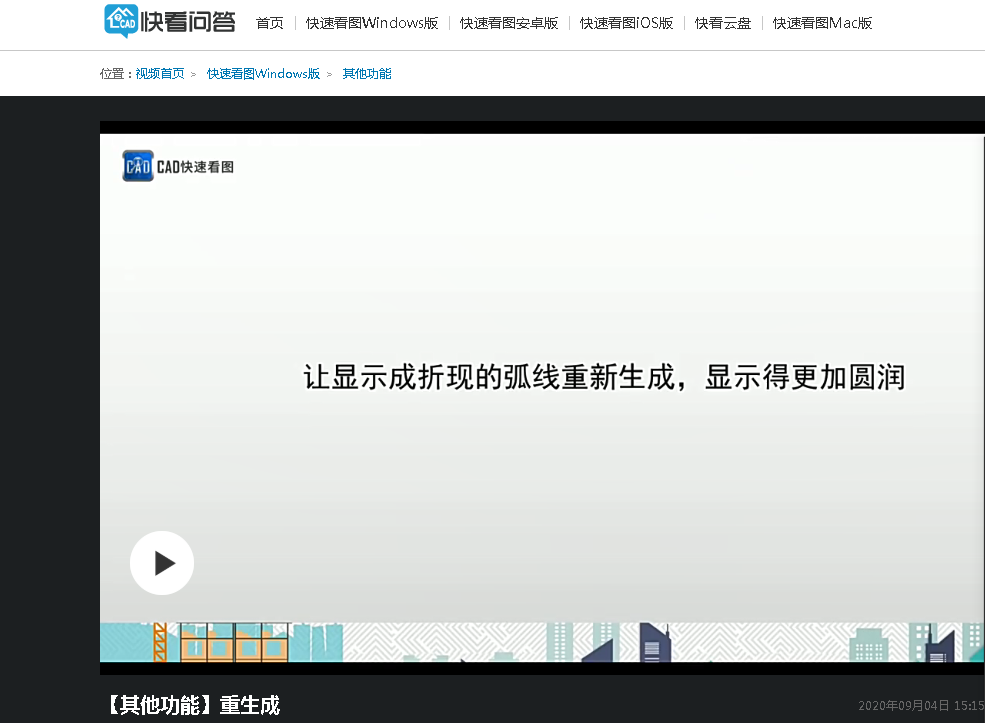Select 快速看图iOS版 menu item

[x=626, y=23]
